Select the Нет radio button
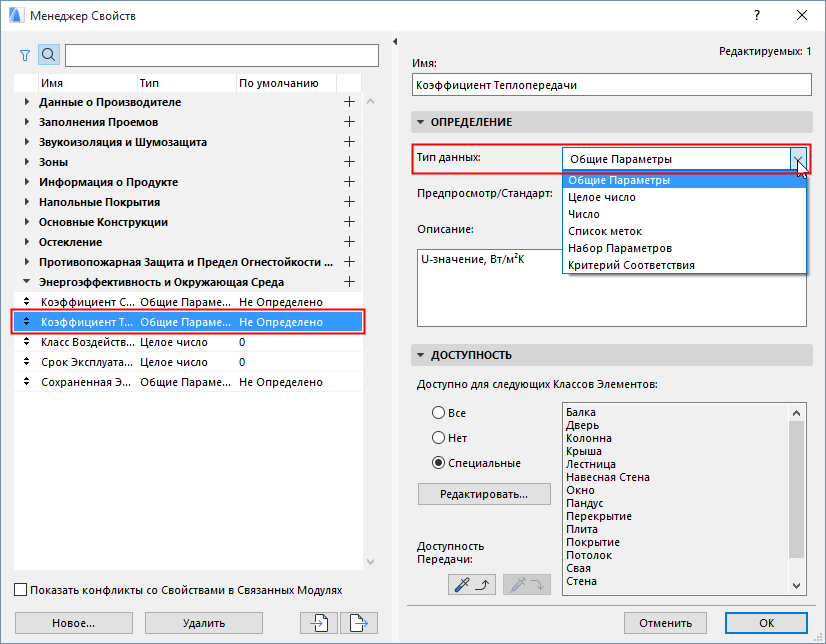This screenshot has width=826, height=644. click(x=438, y=438)
